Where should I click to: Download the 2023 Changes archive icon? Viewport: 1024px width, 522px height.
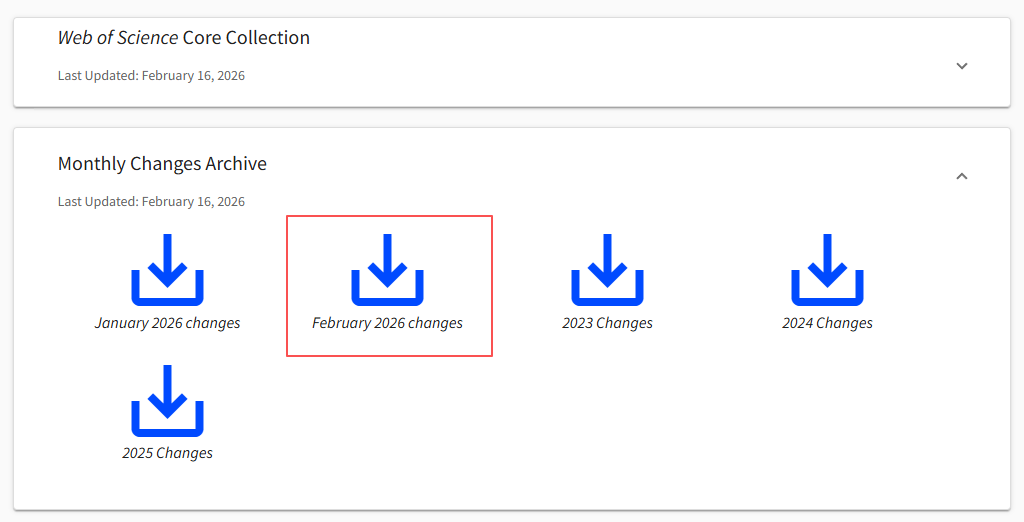coord(607,270)
